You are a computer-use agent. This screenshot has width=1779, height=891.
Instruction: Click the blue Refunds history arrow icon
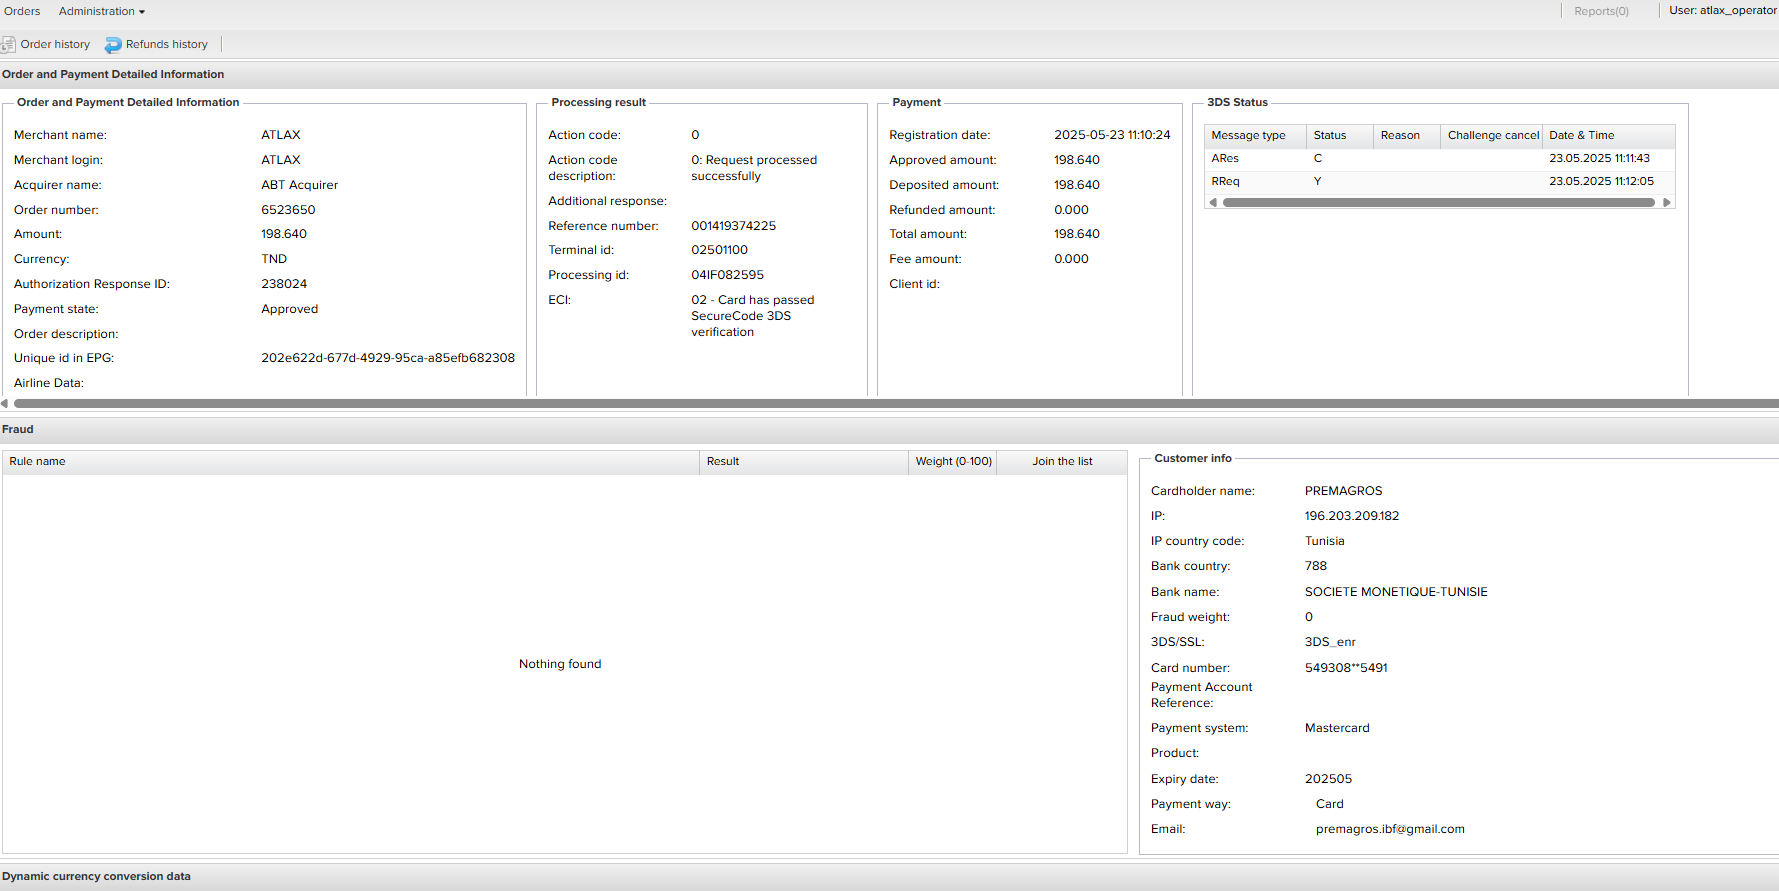pyautogui.click(x=113, y=45)
